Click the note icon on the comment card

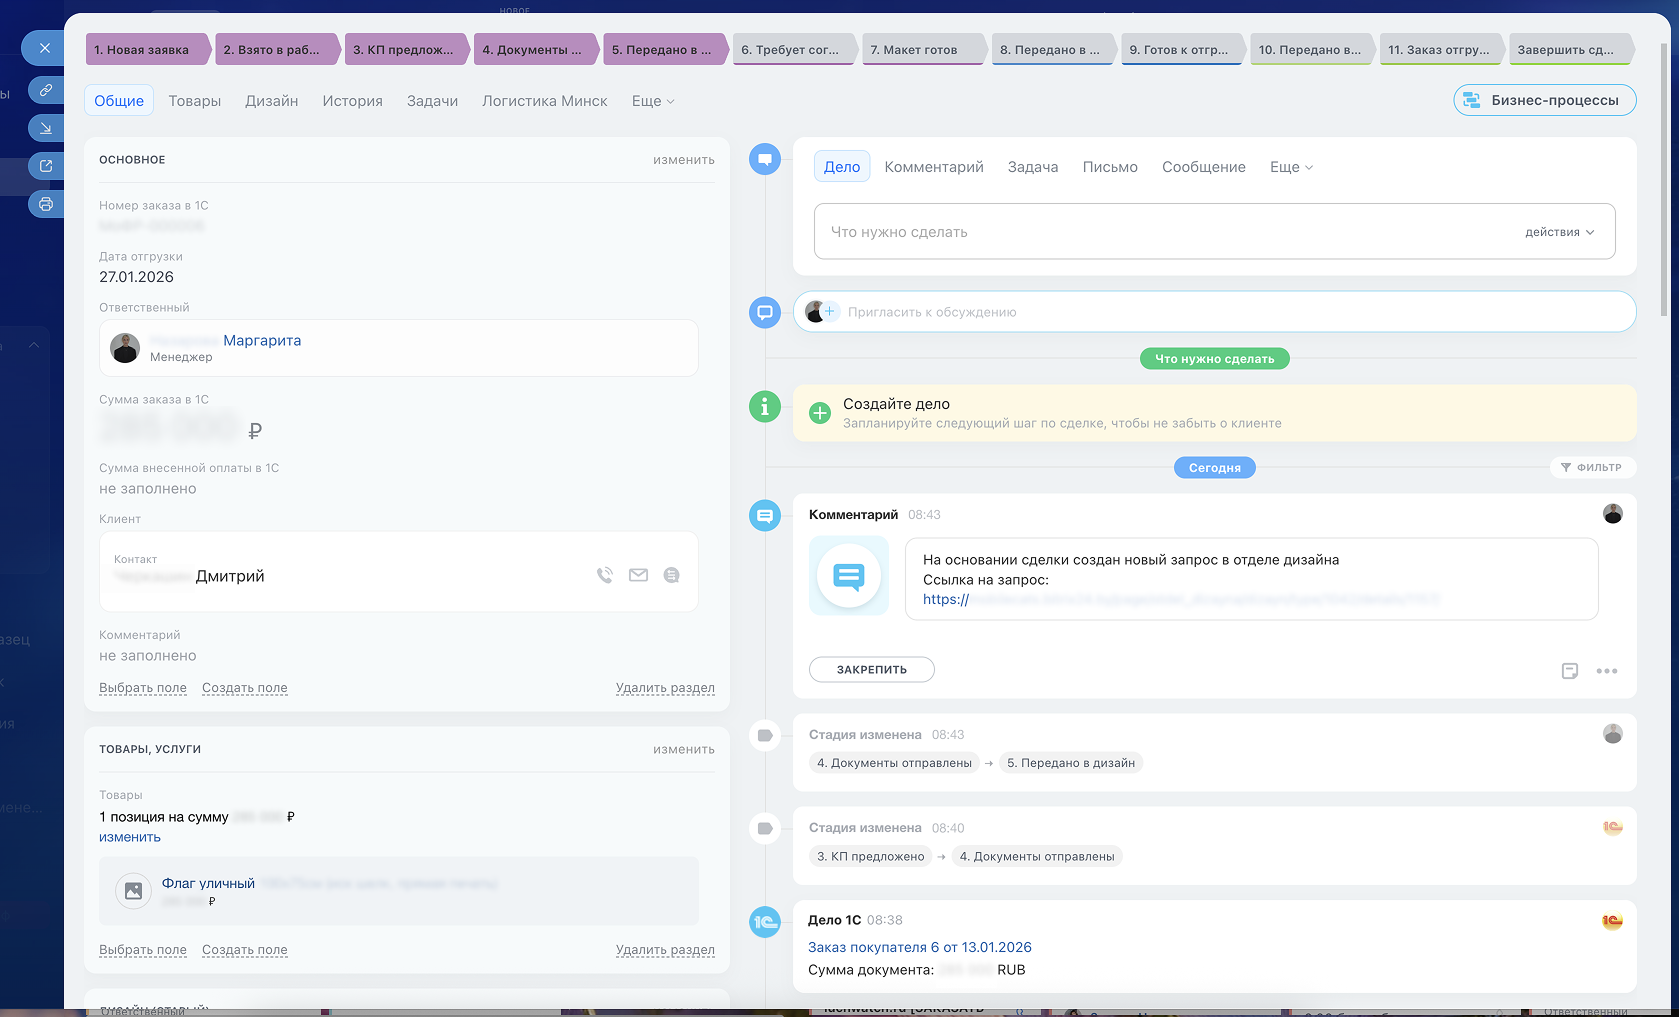1570,671
